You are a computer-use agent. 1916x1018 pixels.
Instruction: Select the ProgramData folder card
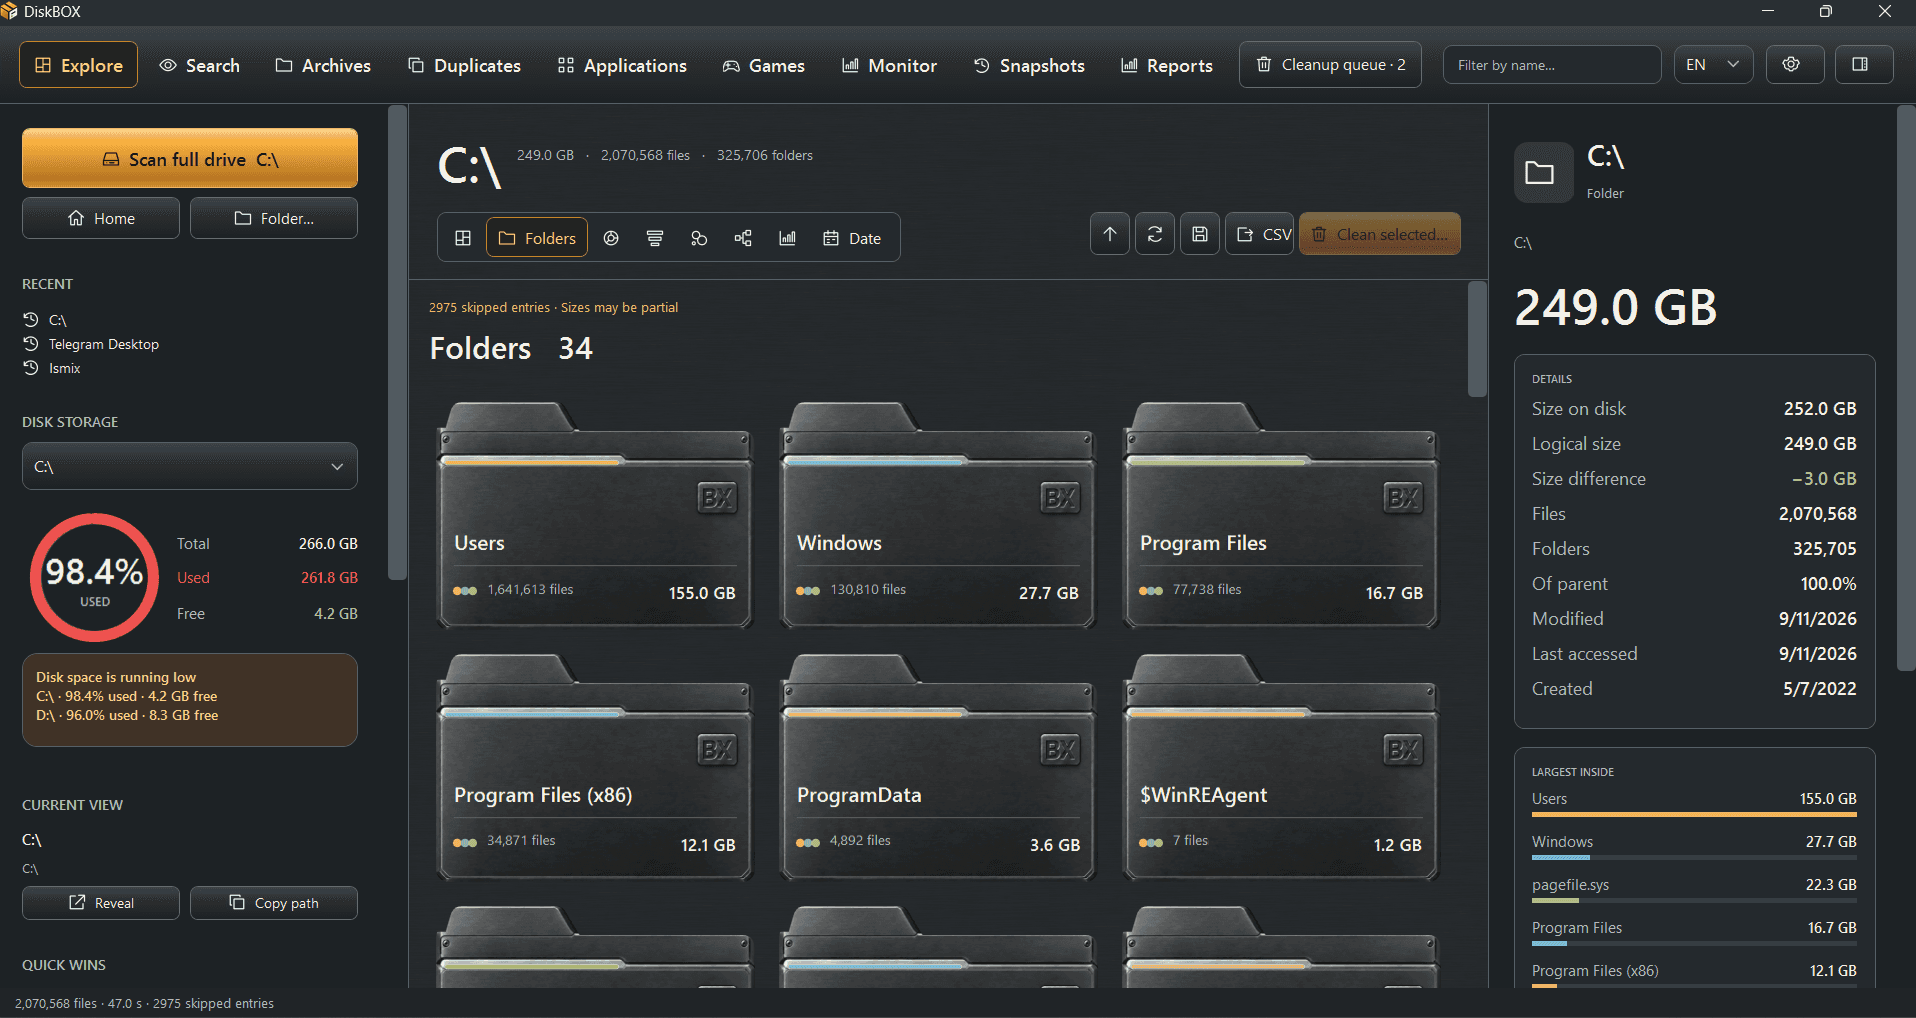pyautogui.click(x=938, y=767)
